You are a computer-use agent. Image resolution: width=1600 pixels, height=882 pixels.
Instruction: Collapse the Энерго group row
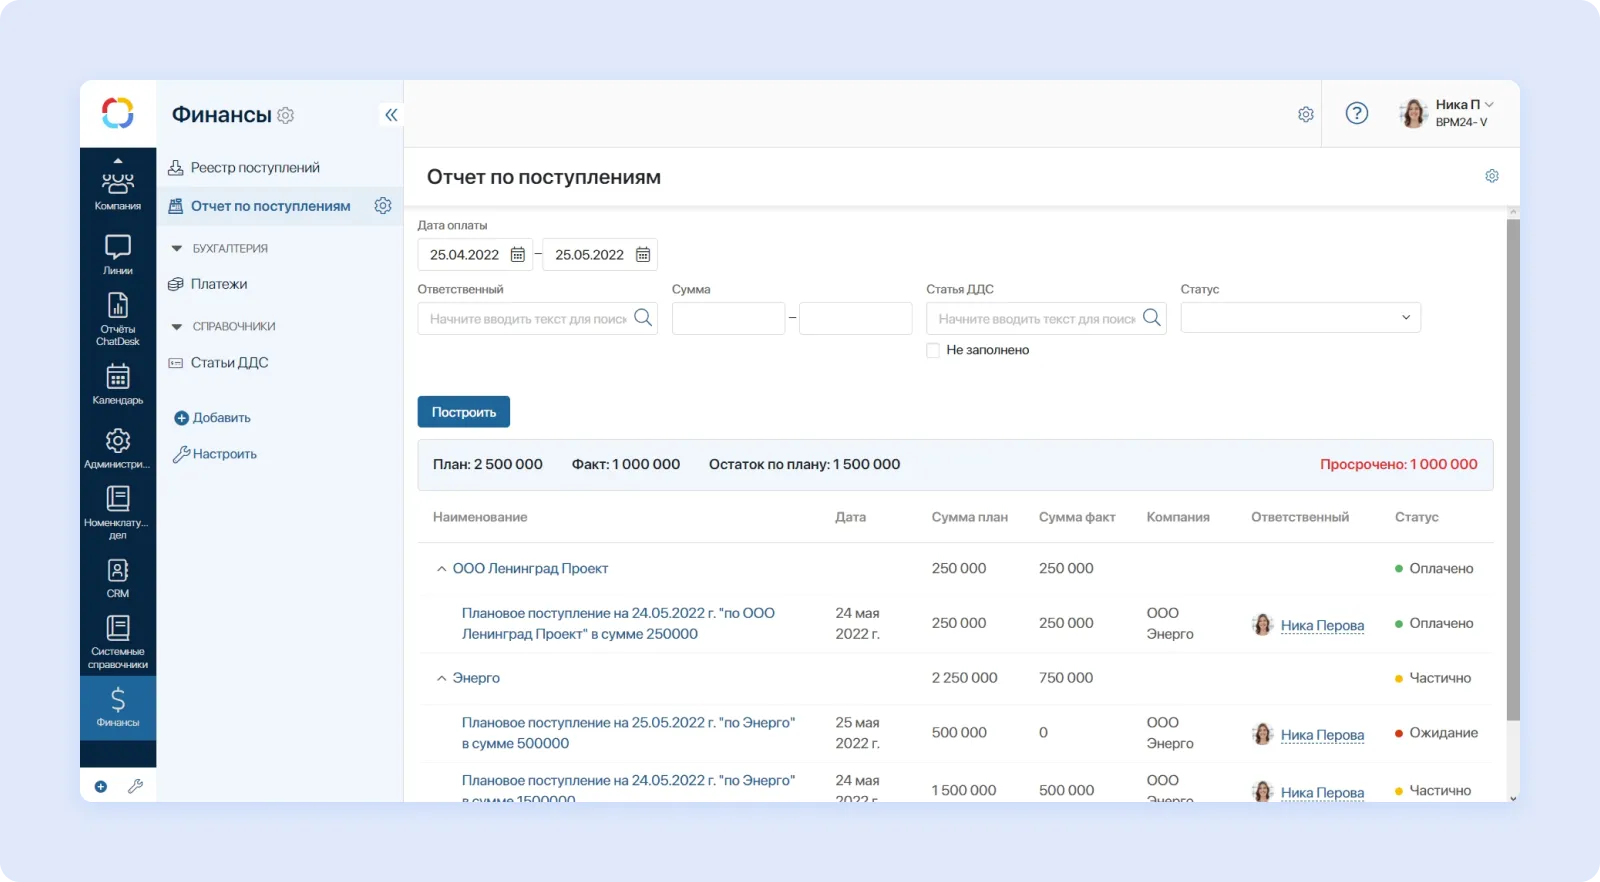(x=441, y=678)
